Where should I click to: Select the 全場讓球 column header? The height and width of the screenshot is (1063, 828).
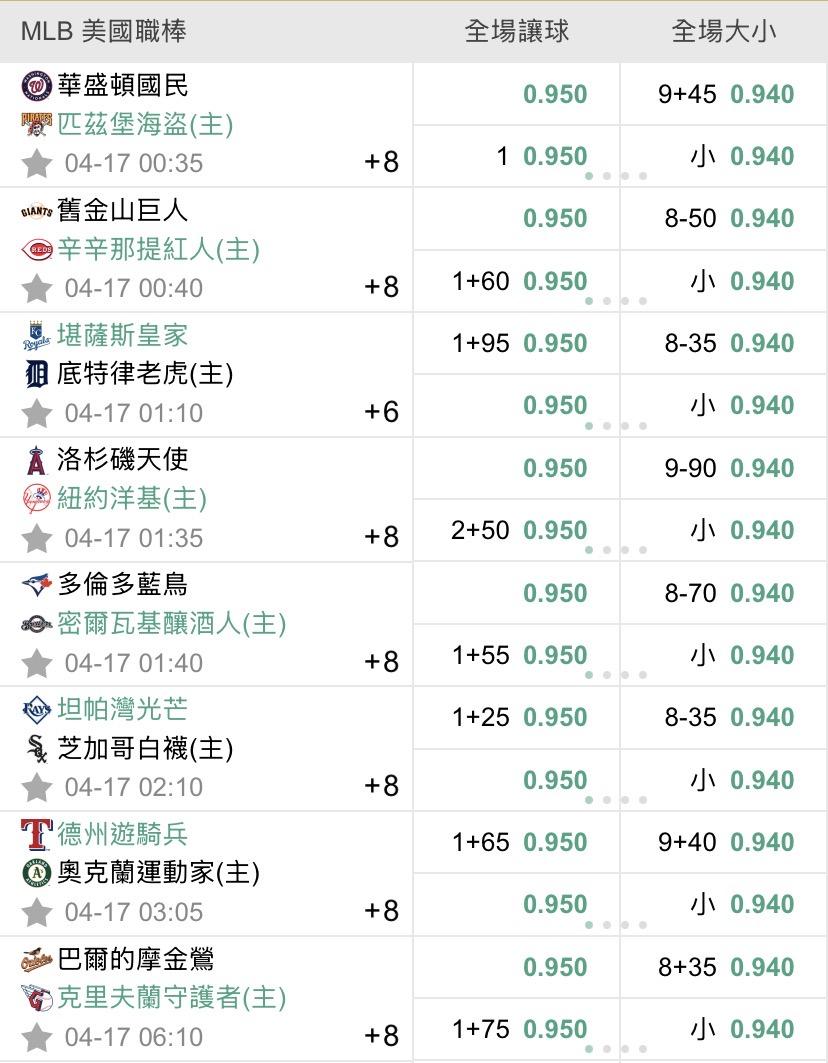click(517, 31)
